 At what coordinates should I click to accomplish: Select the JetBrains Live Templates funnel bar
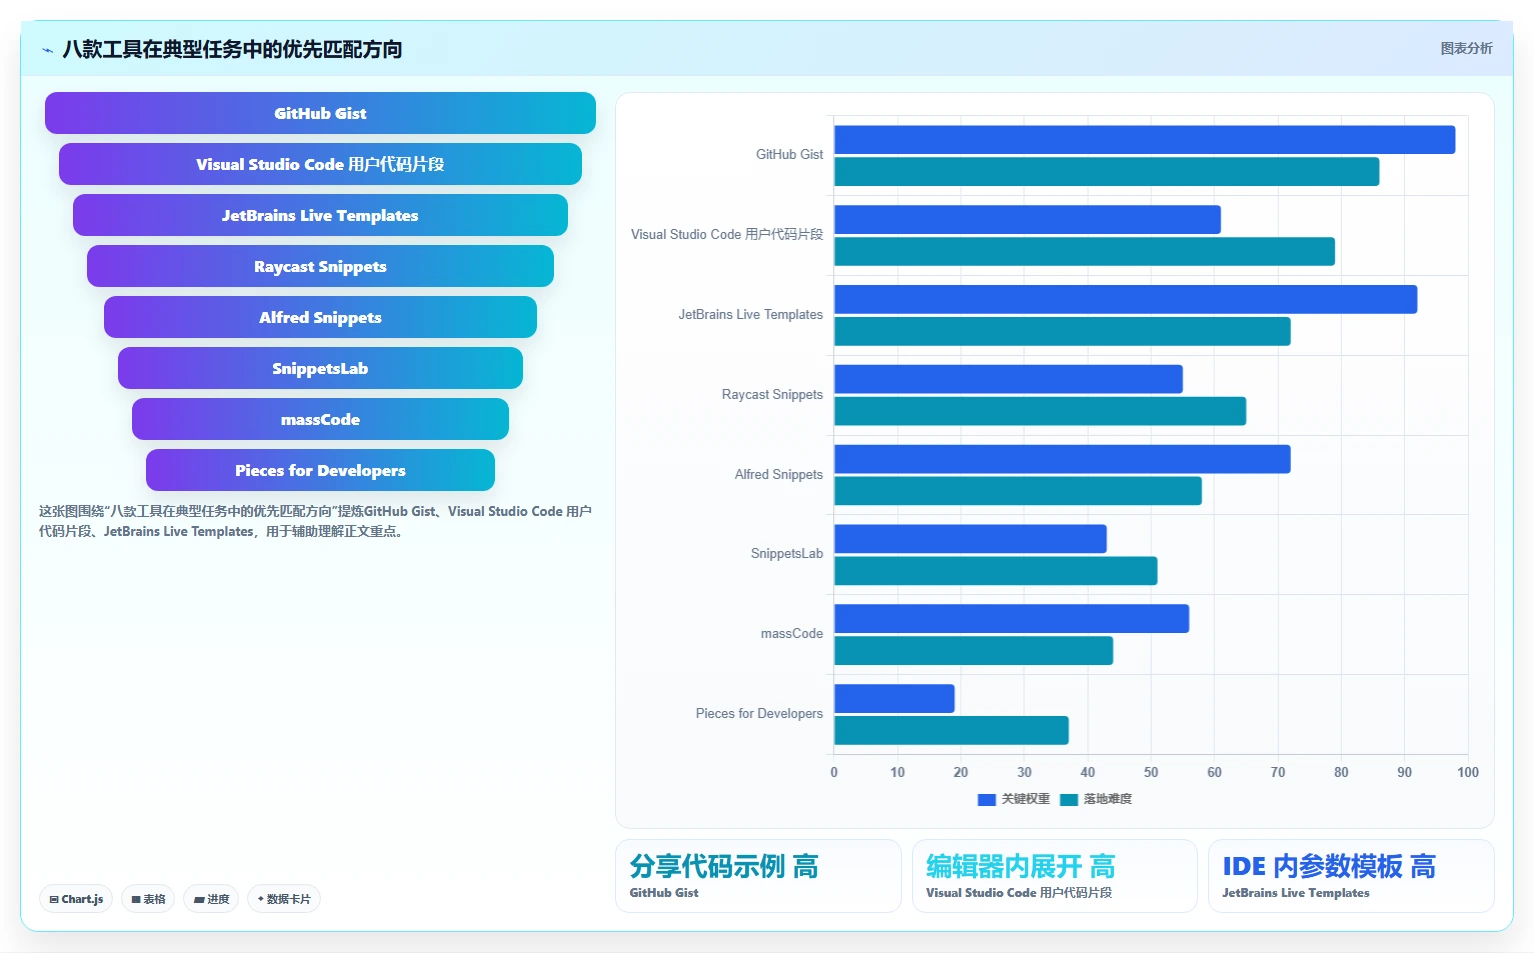(320, 215)
